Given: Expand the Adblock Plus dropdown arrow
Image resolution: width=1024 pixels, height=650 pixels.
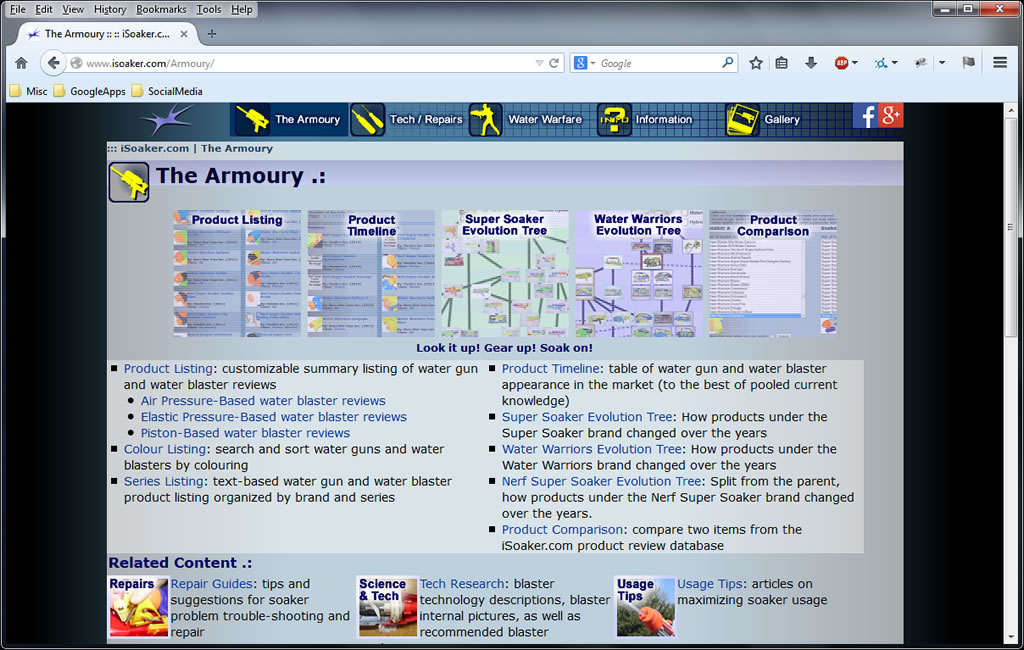Looking at the screenshot, I should tap(855, 63).
